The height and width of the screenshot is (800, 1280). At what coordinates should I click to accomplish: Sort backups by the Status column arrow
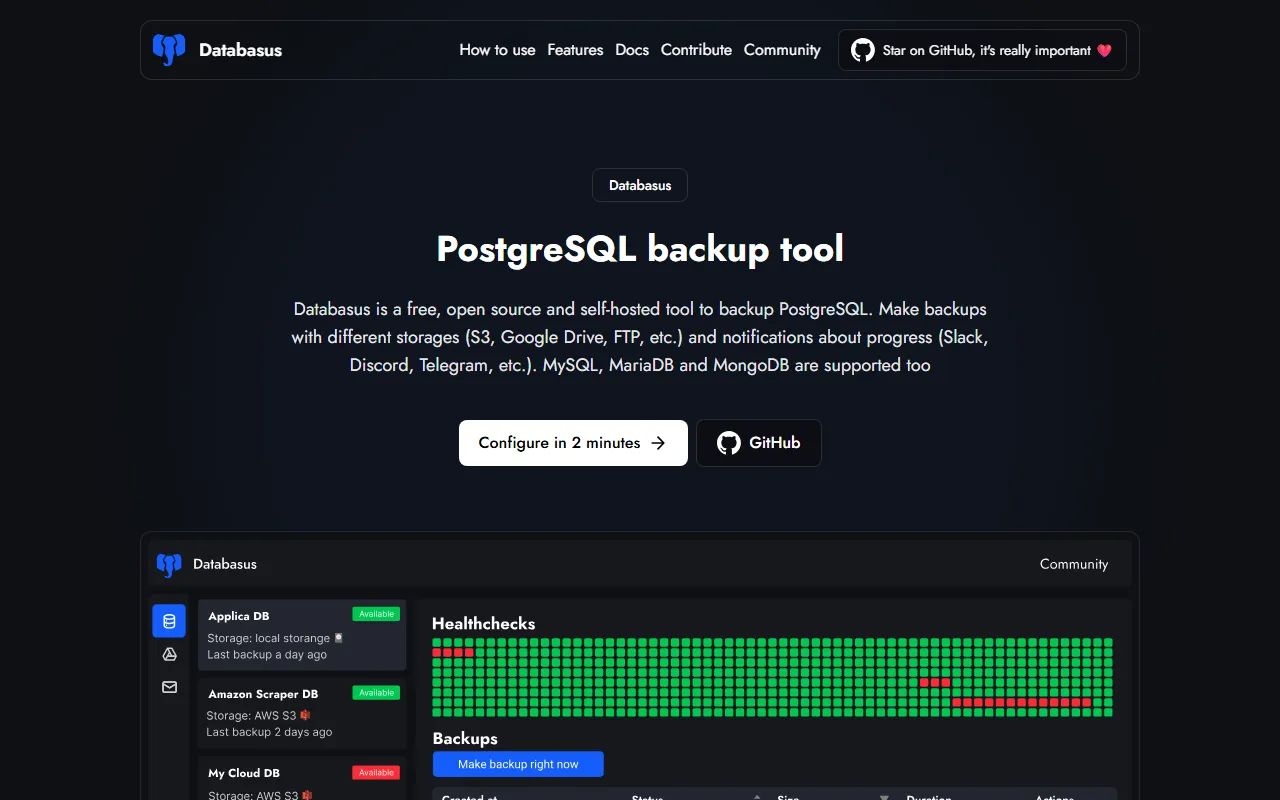click(757, 797)
